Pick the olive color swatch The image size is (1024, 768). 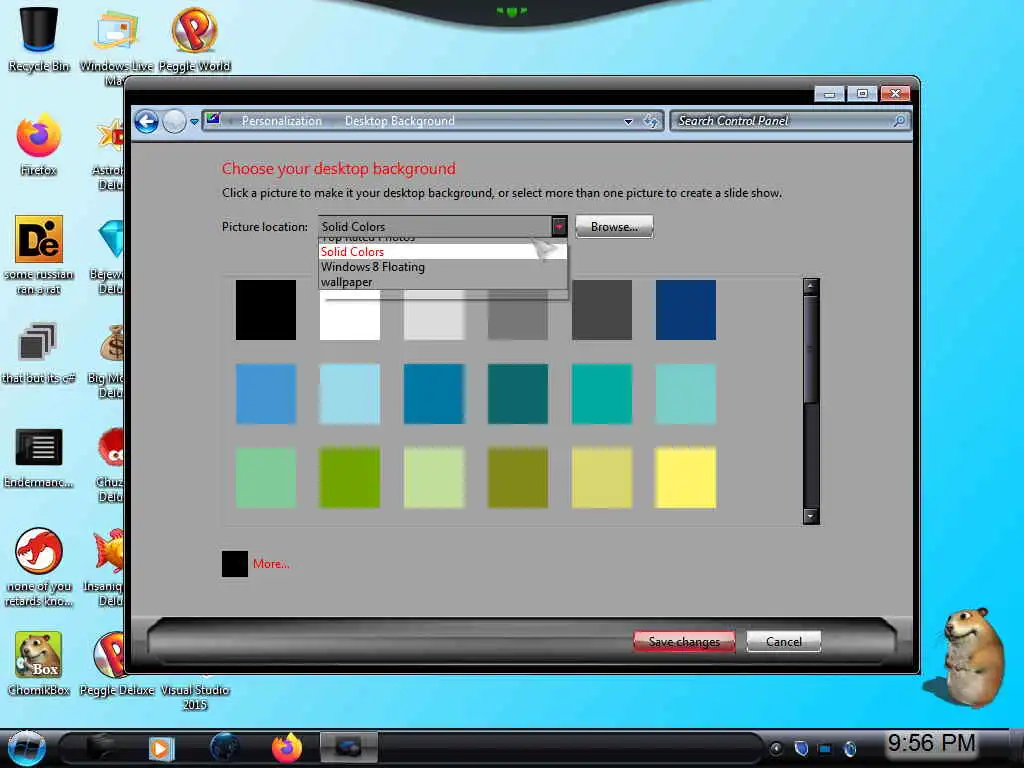518,477
